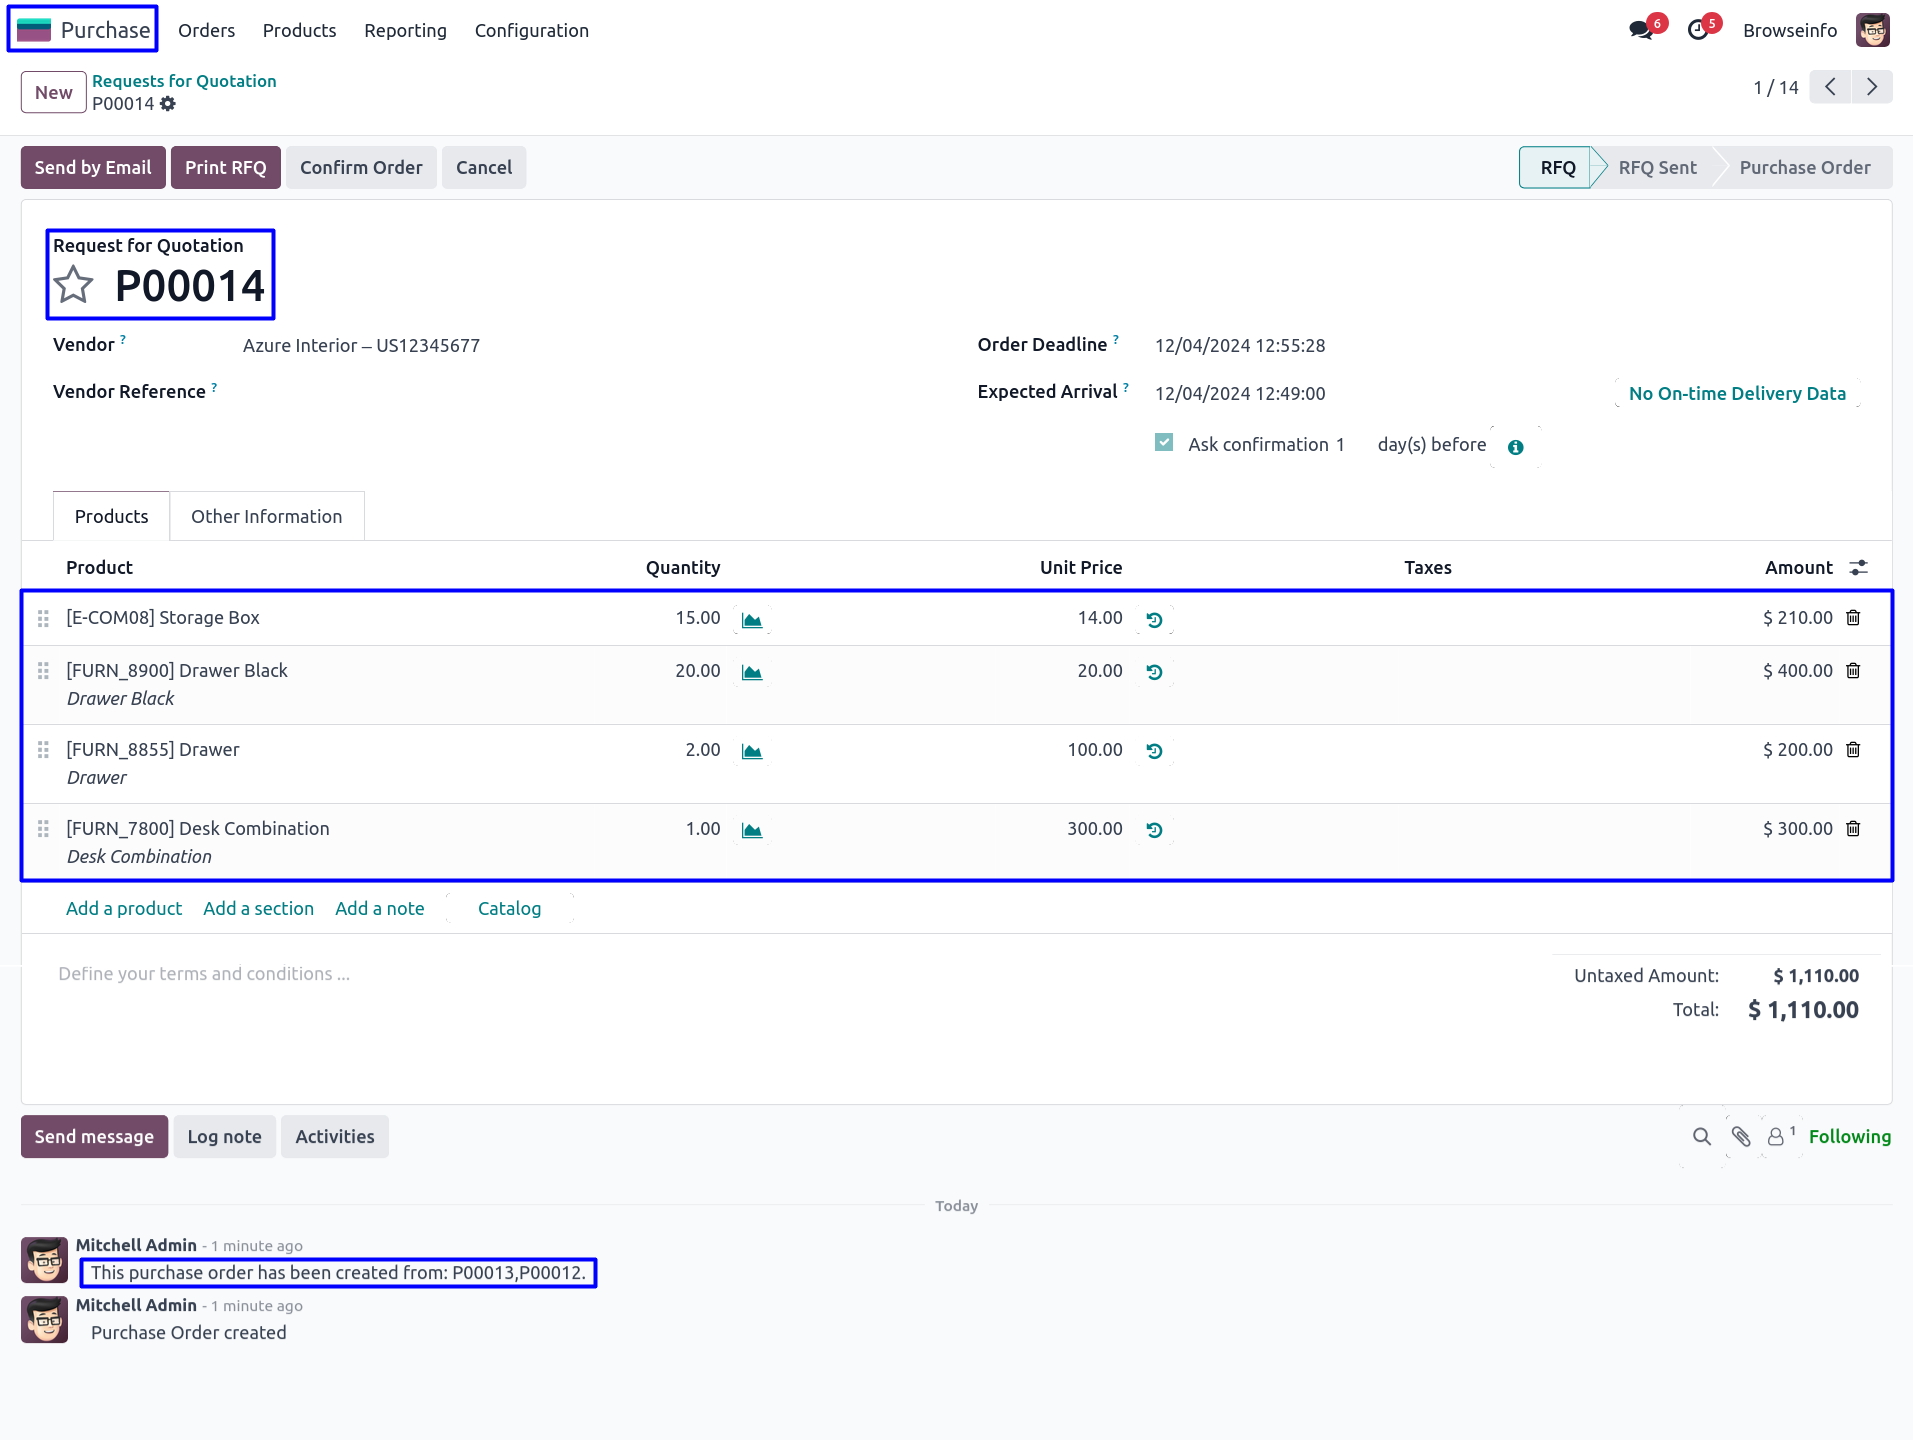Image resolution: width=1913 pixels, height=1443 pixels.
Task: Switch to the Other Information tab
Action: point(266,516)
